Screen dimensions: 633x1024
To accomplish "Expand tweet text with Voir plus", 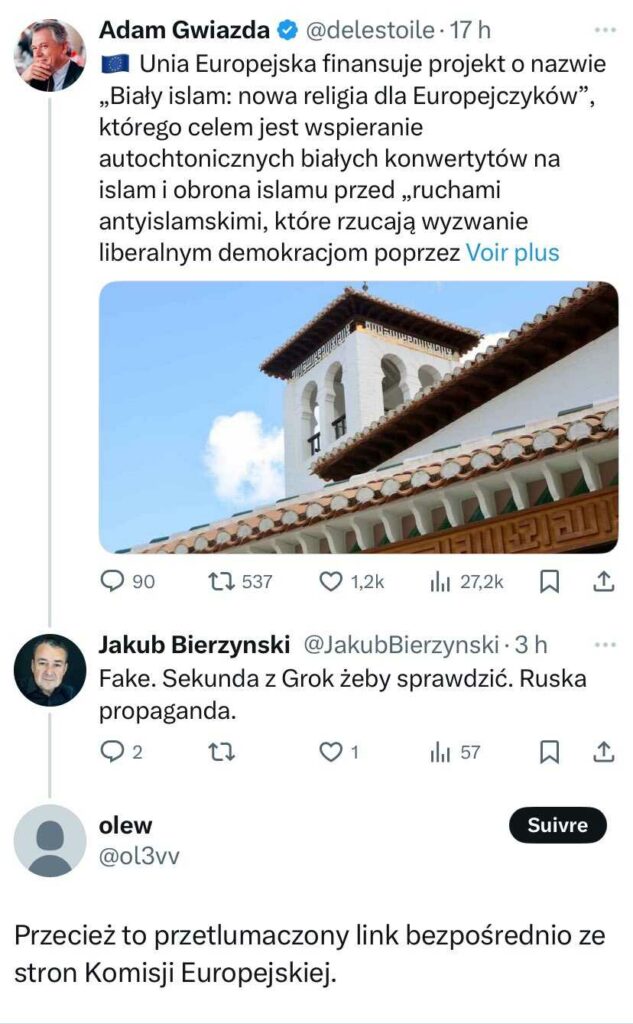I will pyautogui.click(x=512, y=252).
